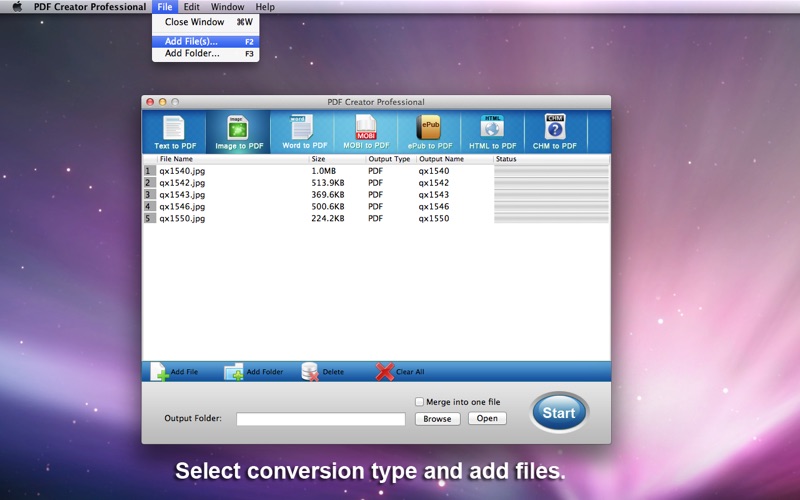This screenshot has width=800, height=500.
Task: Click PDF output type for qx1540.jpg
Action: [x=376, y=171]
